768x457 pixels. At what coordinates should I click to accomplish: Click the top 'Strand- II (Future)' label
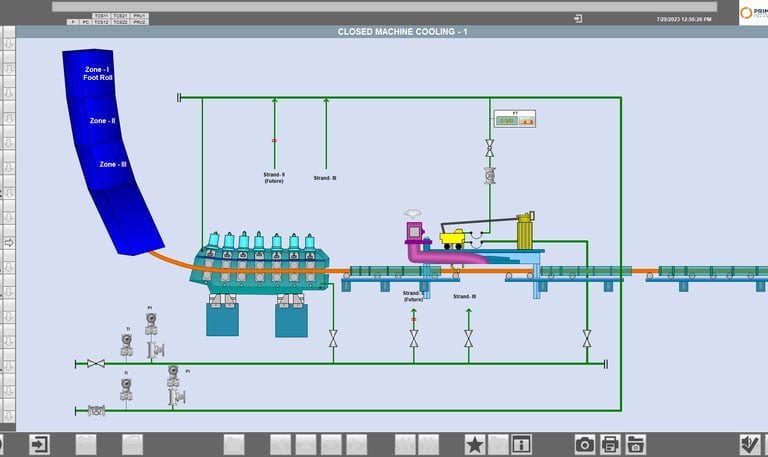pos(274,178)
